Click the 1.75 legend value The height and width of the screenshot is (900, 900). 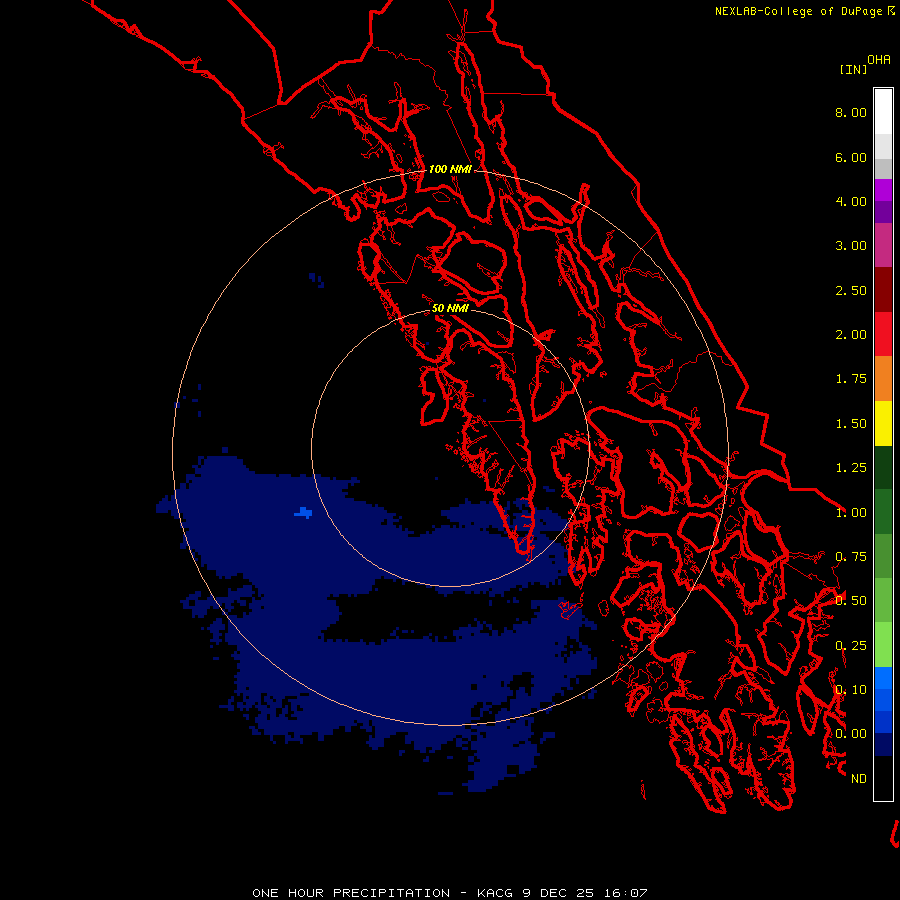(x=851, y=379)
